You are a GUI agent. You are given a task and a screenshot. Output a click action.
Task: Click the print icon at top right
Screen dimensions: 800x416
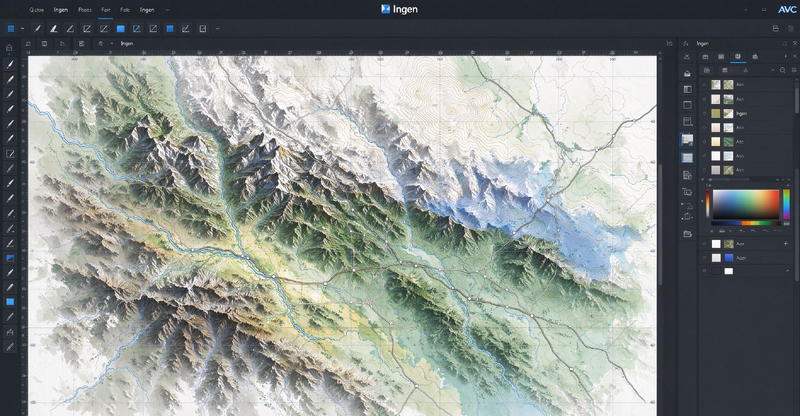click(776, 29)
